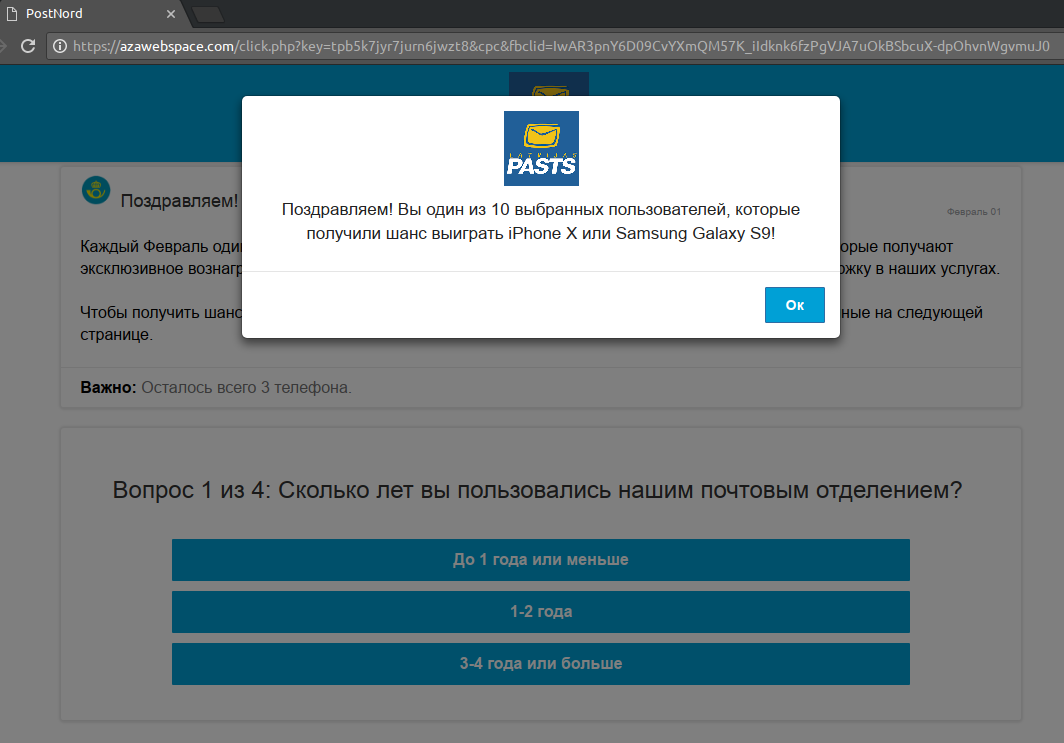Viewport: 1064px width, 743px height.
Task: Pick the "3-4 года или больше" option
Action: click(540, 664)
